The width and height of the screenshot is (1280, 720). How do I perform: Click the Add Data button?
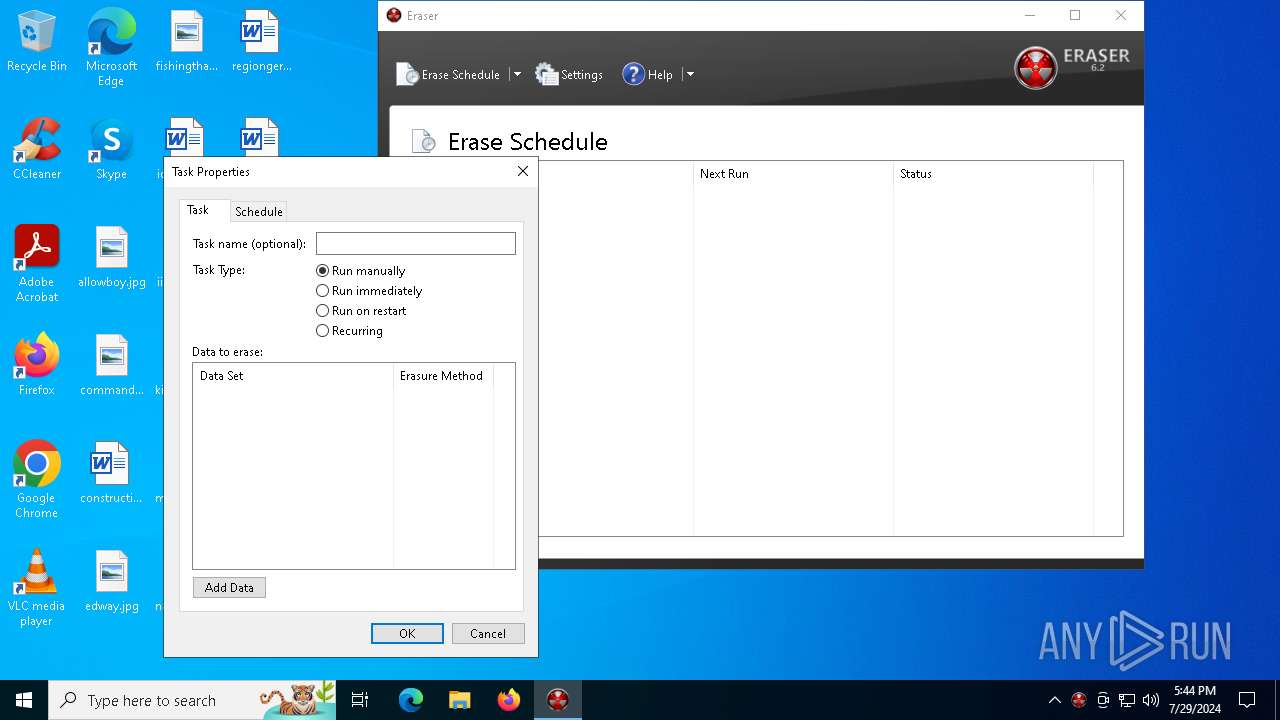click(x=229, y=588)
